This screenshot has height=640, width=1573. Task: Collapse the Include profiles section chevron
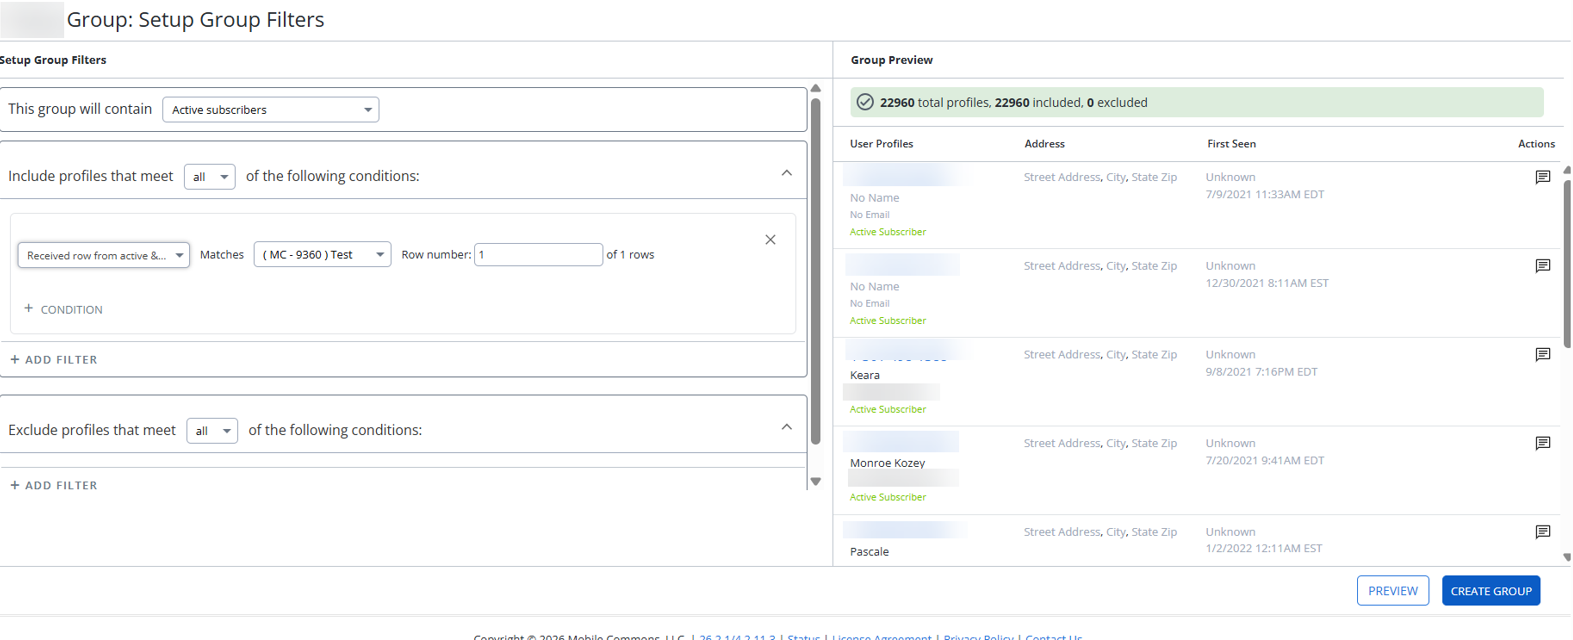point(787,173)
